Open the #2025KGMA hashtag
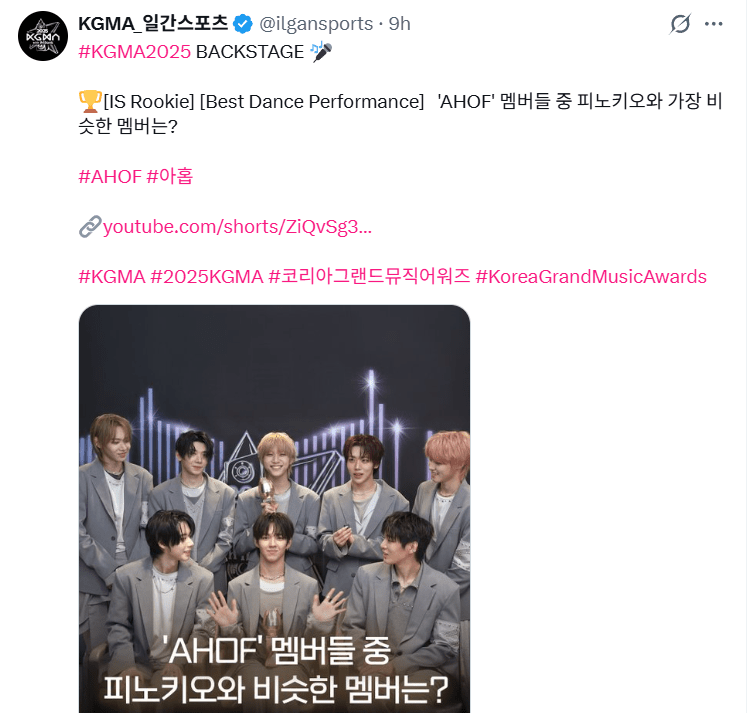This screenshot has height=713, width=747. click(x=207, y=277)
